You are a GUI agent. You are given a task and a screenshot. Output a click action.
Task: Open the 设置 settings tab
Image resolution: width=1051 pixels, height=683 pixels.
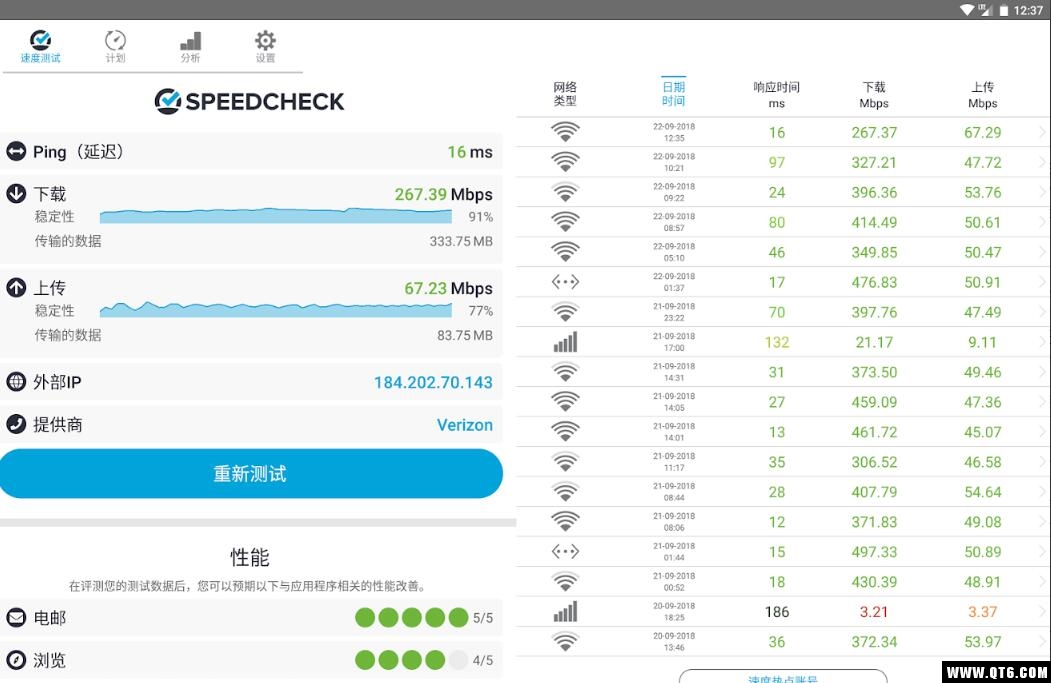point(265,46)
